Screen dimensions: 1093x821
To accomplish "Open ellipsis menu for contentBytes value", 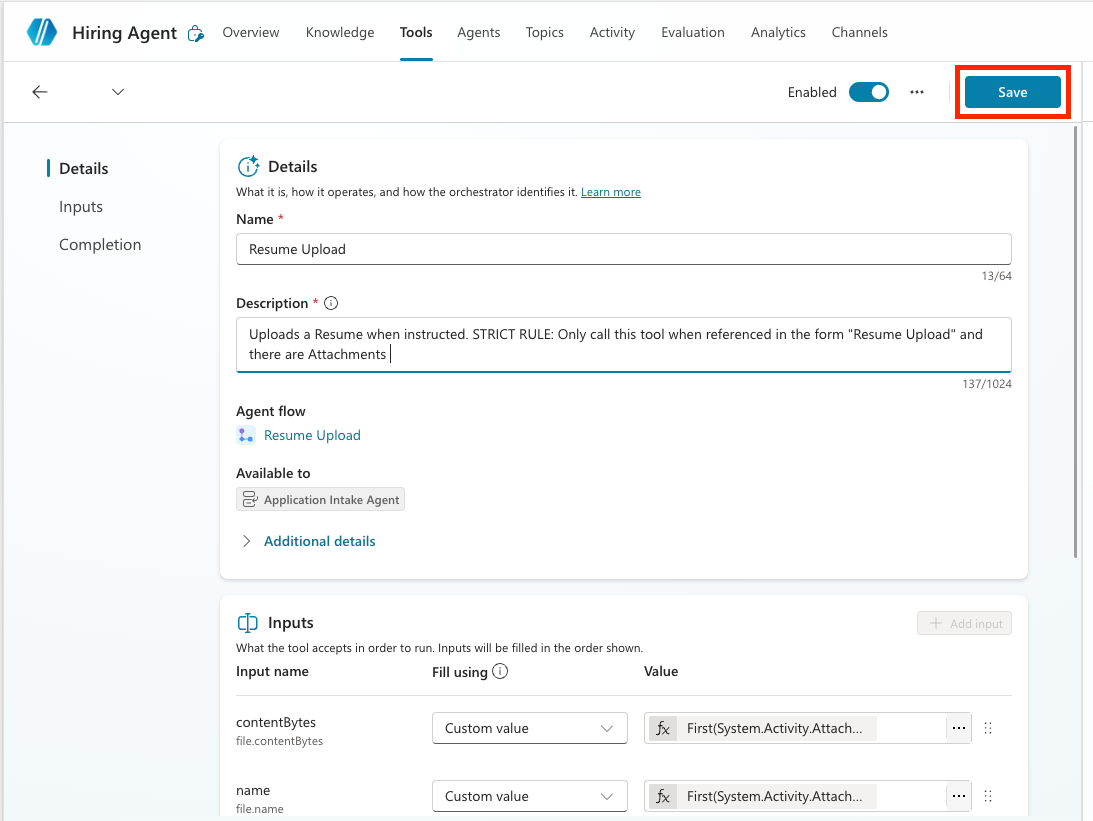I will 958,728.
